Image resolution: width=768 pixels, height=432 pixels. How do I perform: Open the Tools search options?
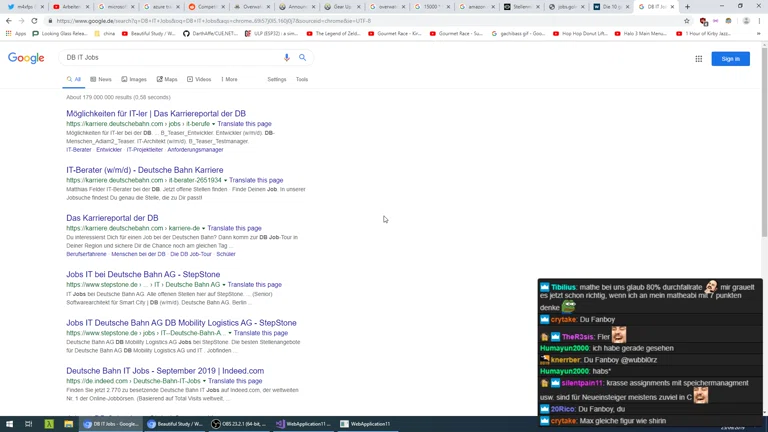301,79
